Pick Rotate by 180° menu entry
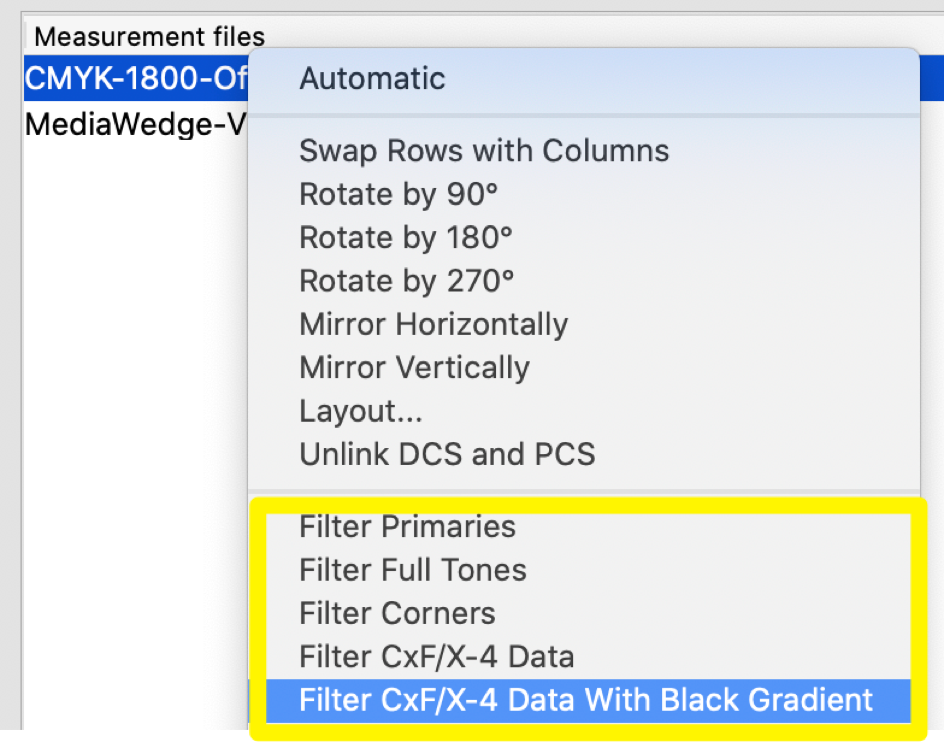This screenshot has width=944, height=742. click(x=583, y=237)
